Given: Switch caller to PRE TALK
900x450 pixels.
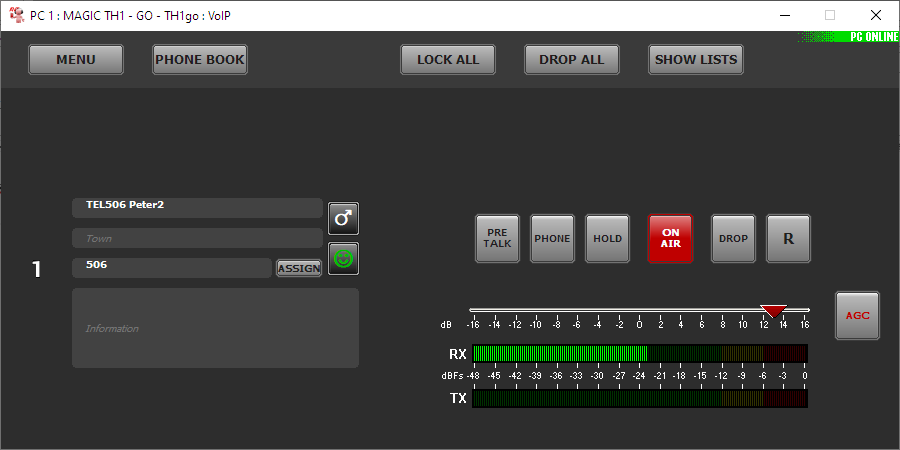Looking at the screenshot, I should 497,239.
